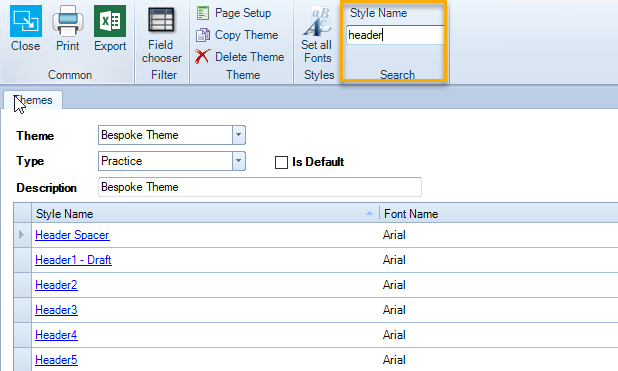This screenshot has width=618, height=371.
Task: Open the Header Spacer style link
Action: (72, 235)
